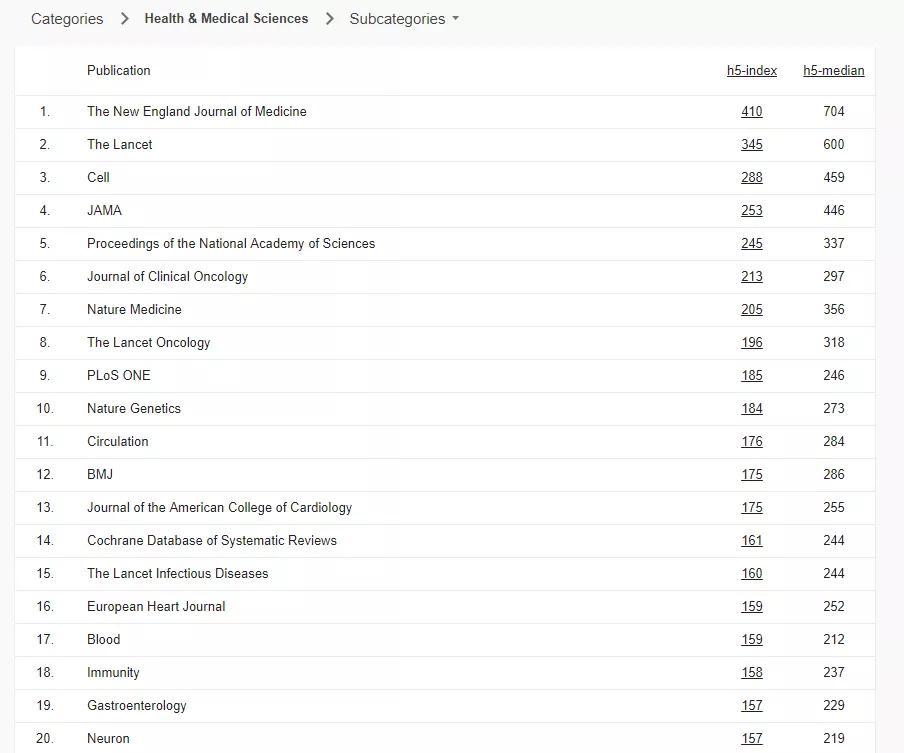Open JAMA's h5-index 253 link
This screenshot has height=753, width=904.
tap(752, 211)
